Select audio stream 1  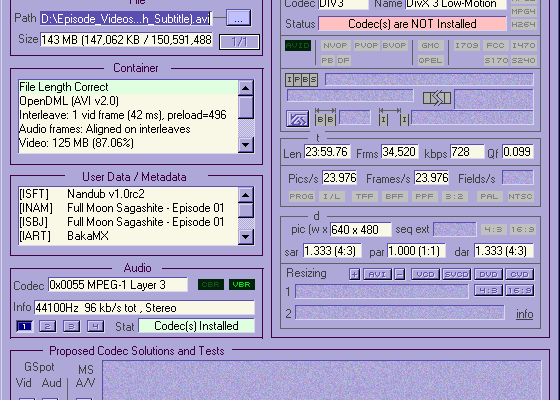click(24, 326)
